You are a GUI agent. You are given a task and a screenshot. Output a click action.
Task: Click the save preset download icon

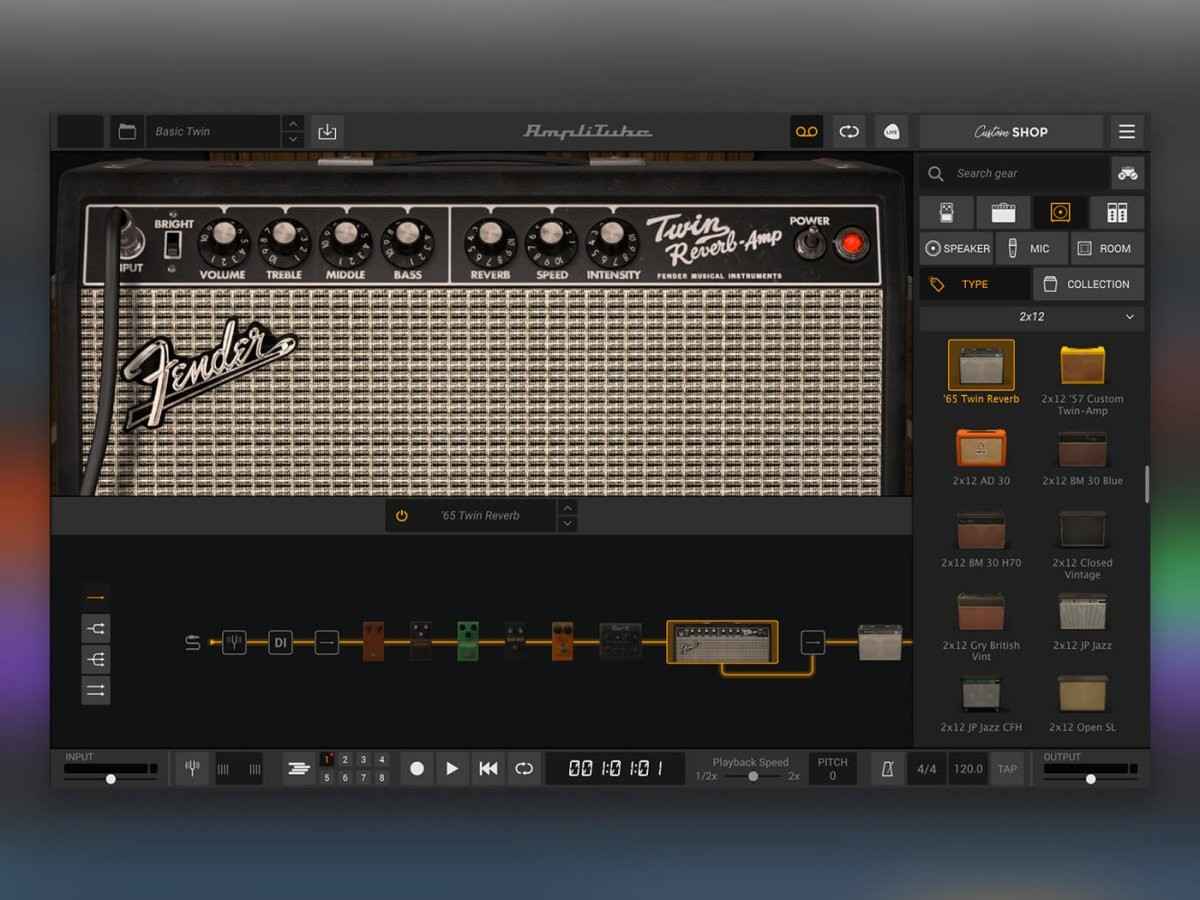[x=326, y=132]
